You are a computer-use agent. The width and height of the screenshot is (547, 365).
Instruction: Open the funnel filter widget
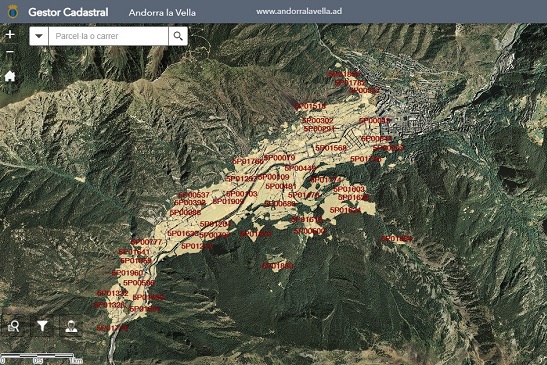pyautogui.click(x=42, y=327)
